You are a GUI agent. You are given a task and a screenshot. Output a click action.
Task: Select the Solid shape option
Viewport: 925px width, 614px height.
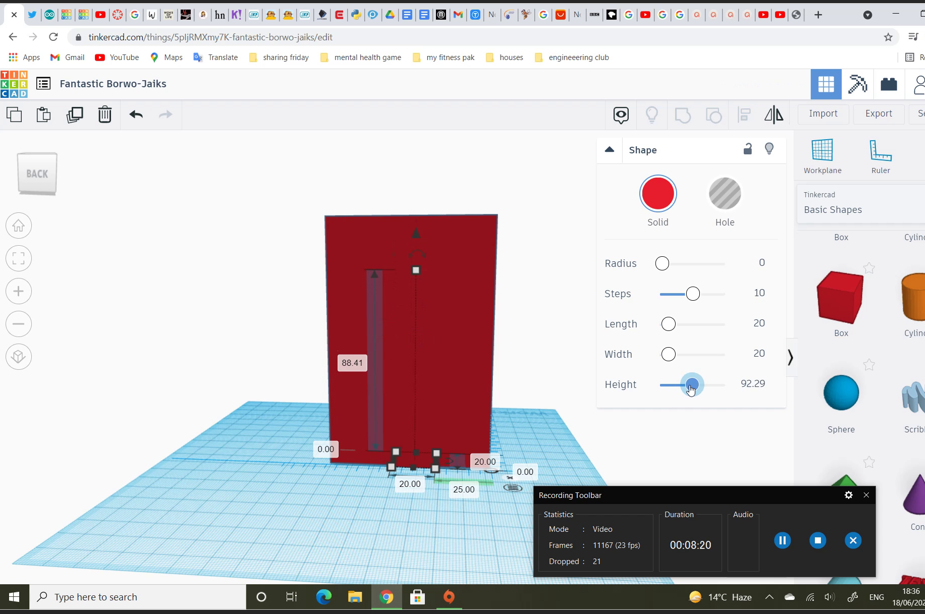(x=658, y=194)
